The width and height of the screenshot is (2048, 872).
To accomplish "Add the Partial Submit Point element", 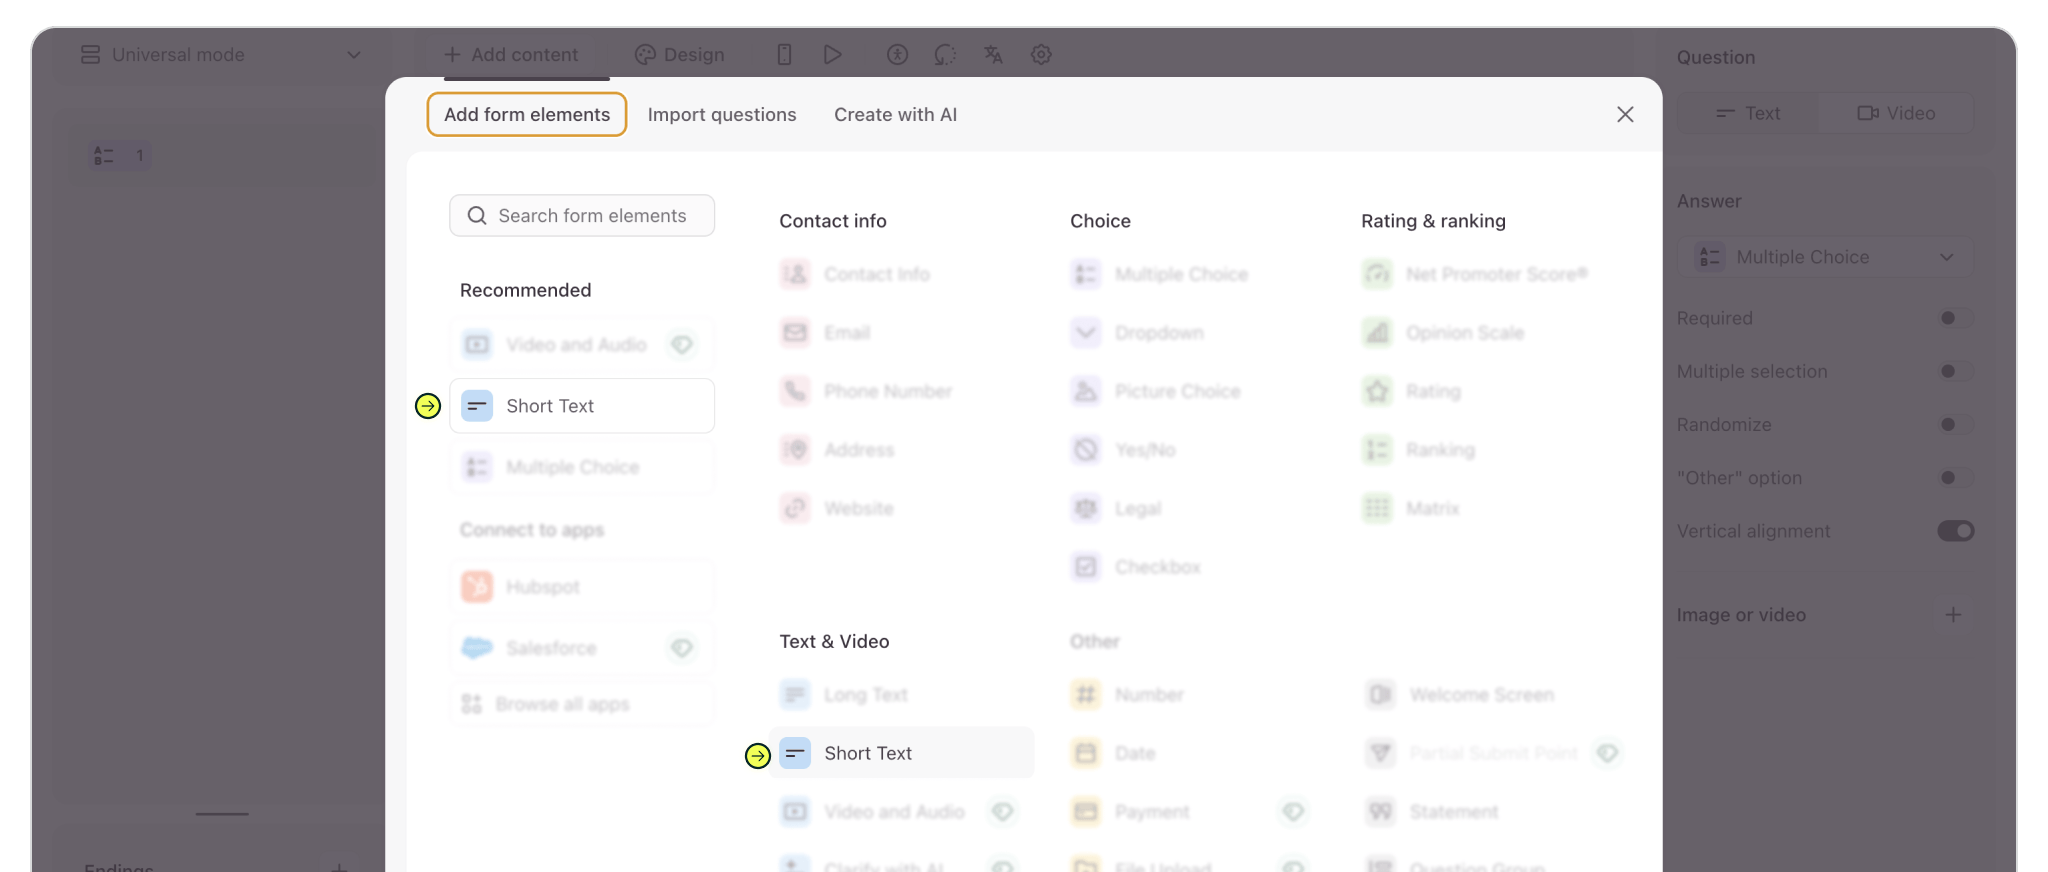I will pyautogui.click(x=1472, y=753).
